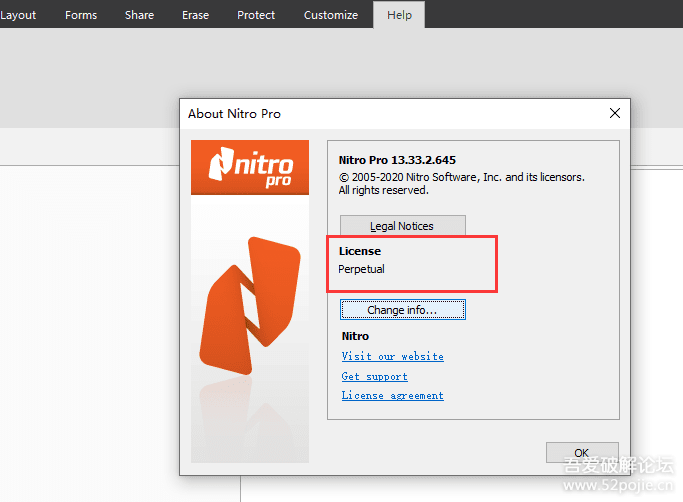The image size is (683, 502).
Task: Click the Nitro Pro logo banner
Action: click(251, 167)
